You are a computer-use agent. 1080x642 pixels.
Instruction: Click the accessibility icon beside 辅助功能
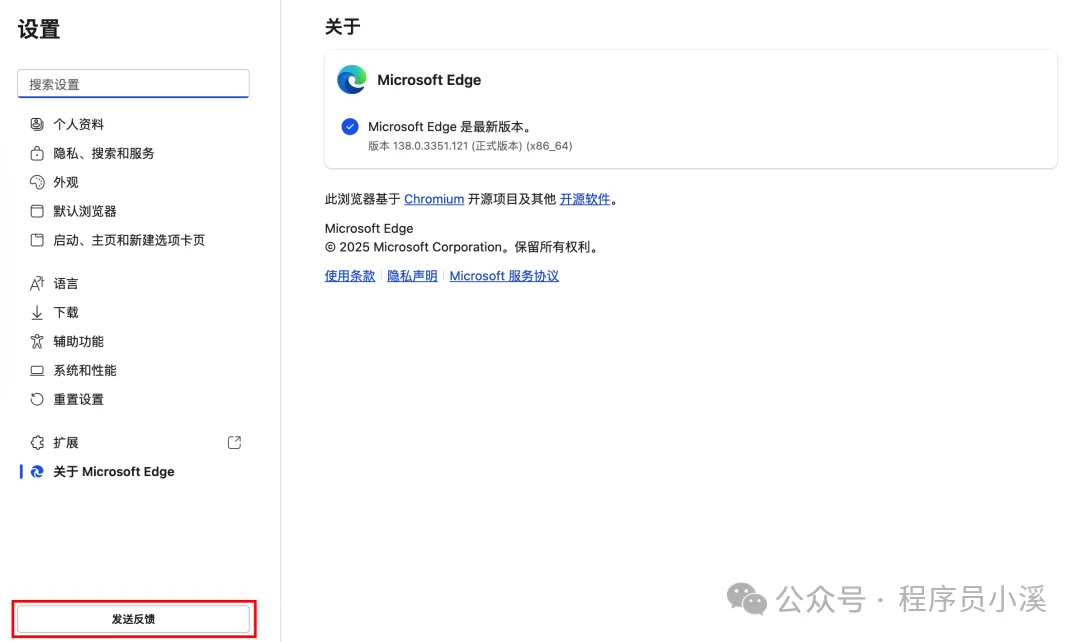coord(37,341)
